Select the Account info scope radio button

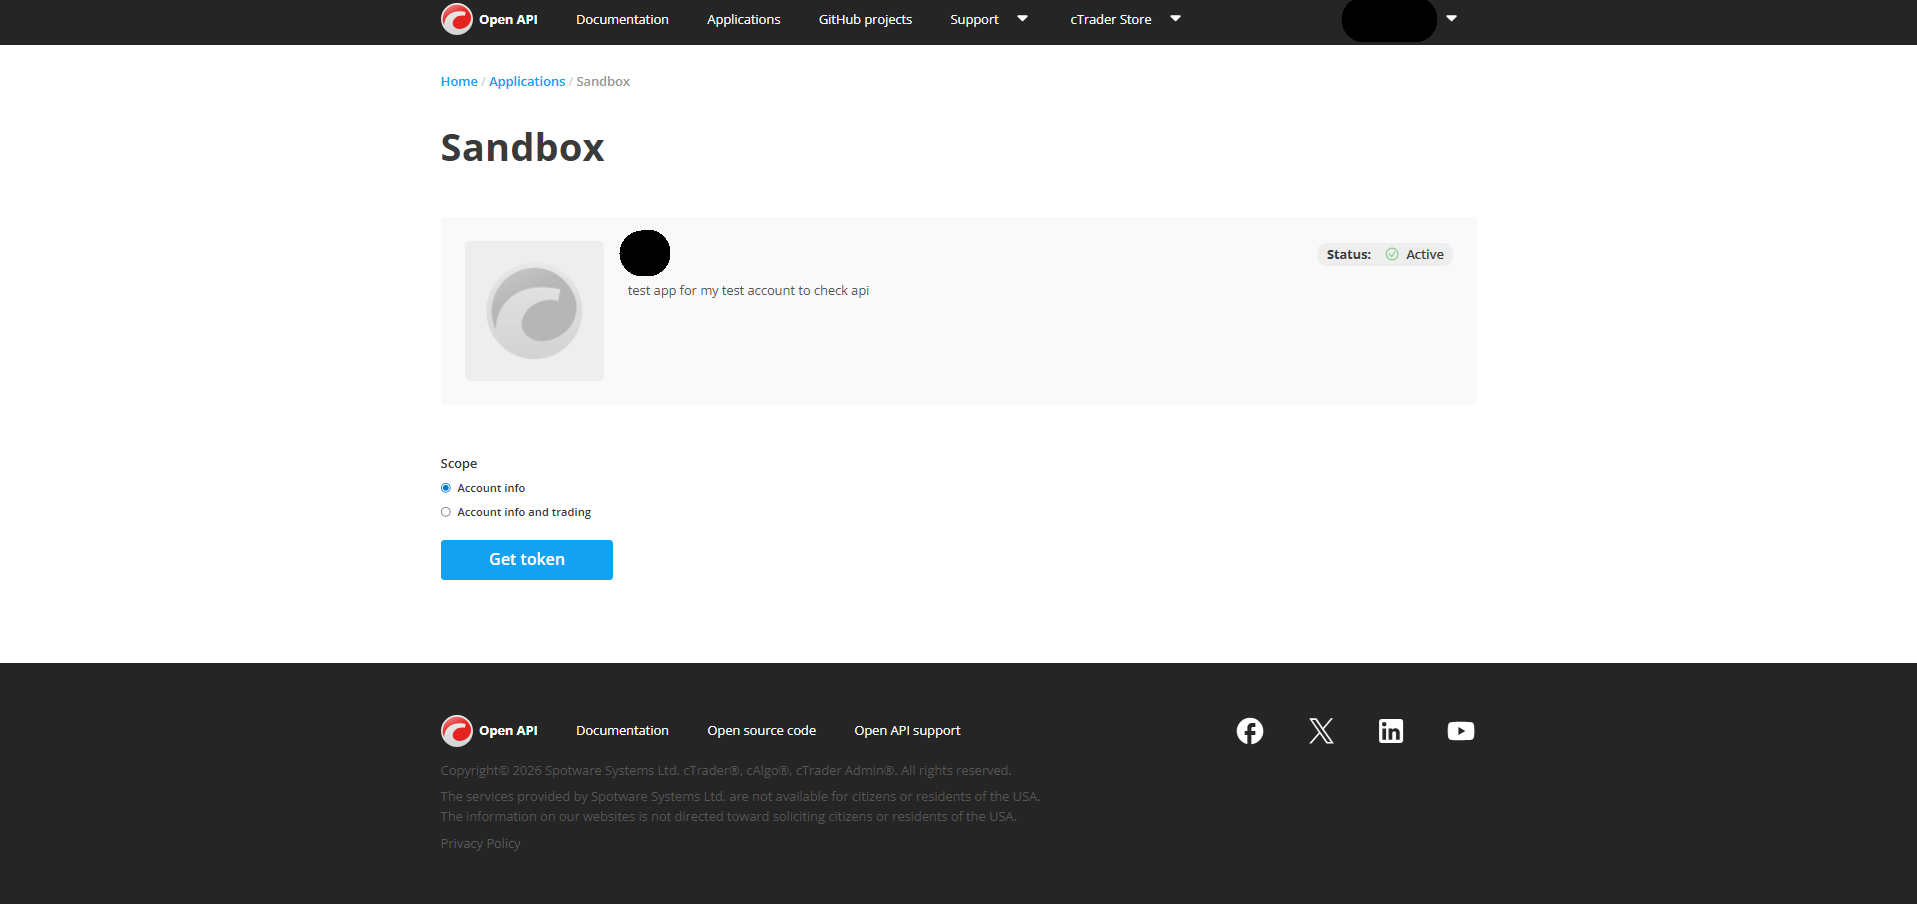click(446, 488)
